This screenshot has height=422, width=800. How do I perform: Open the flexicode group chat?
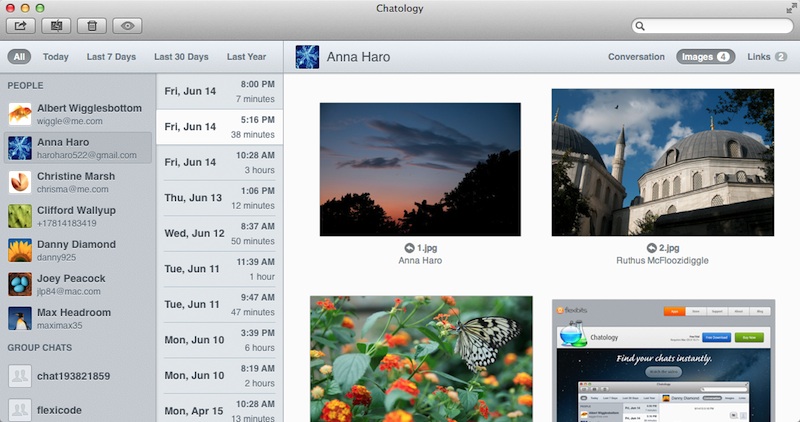59,410
